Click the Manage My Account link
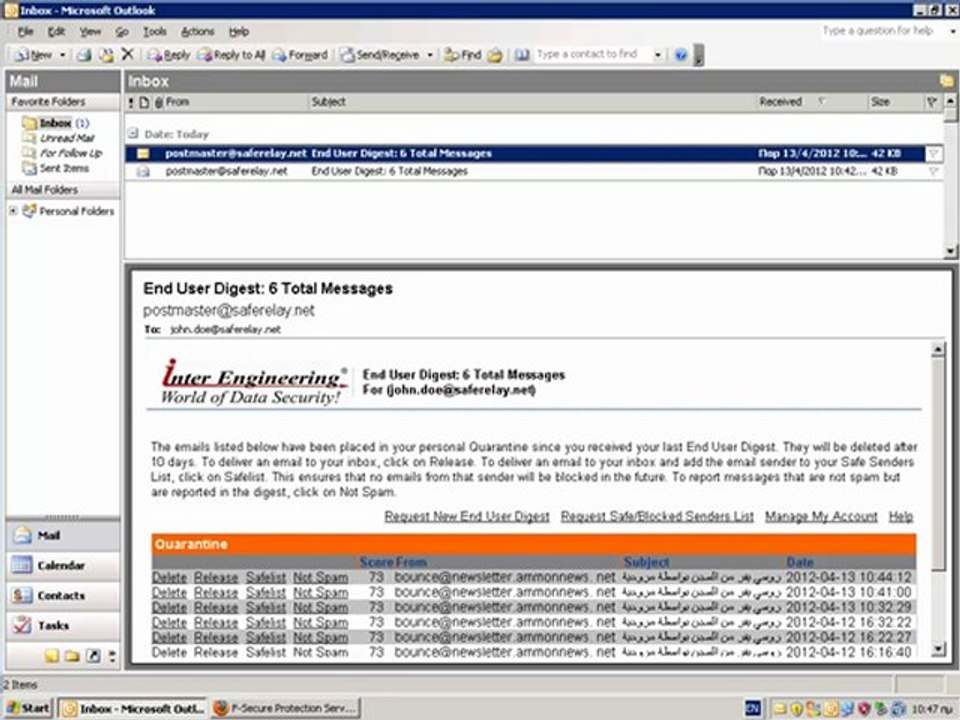 pos(821,517)
